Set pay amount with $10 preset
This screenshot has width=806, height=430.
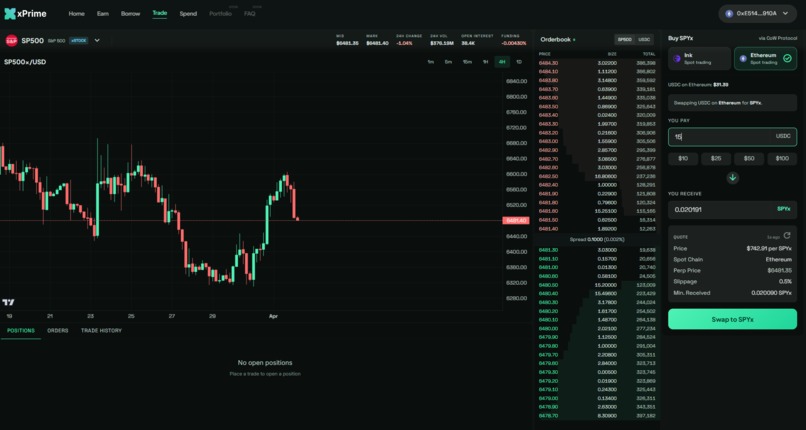coord(683,159)
